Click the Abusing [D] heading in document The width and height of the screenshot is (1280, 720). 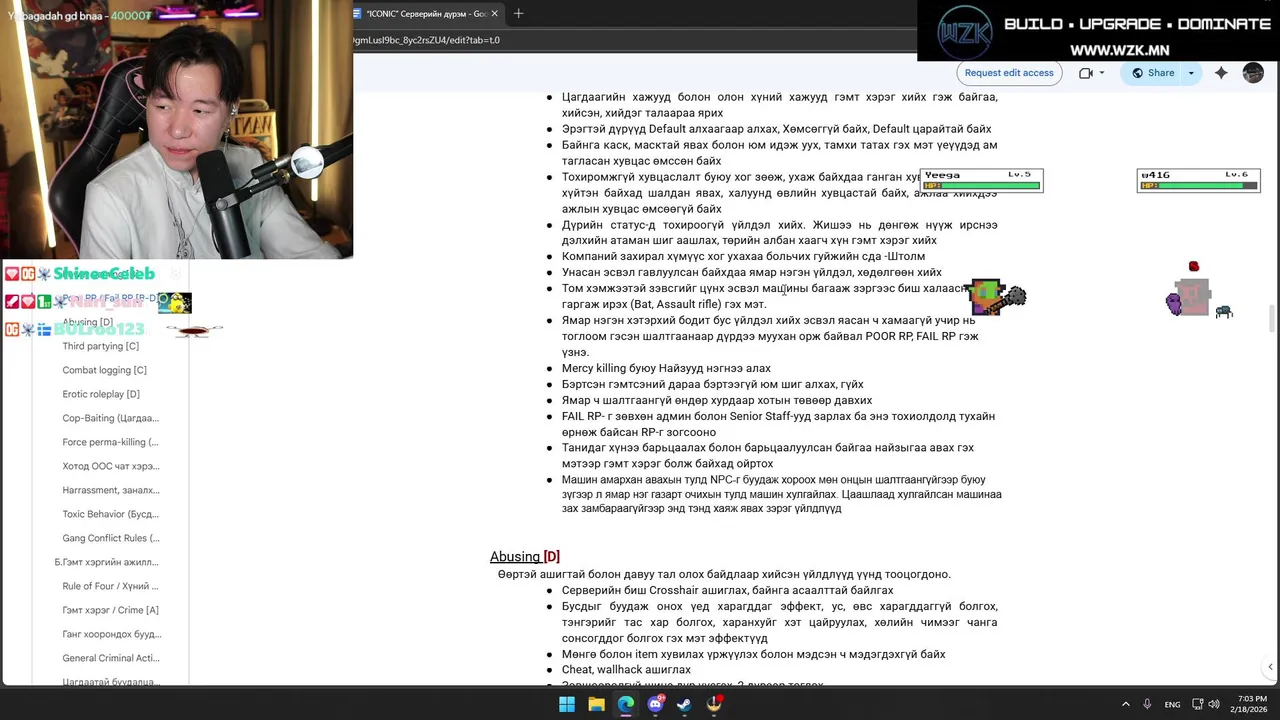(525, 556)
